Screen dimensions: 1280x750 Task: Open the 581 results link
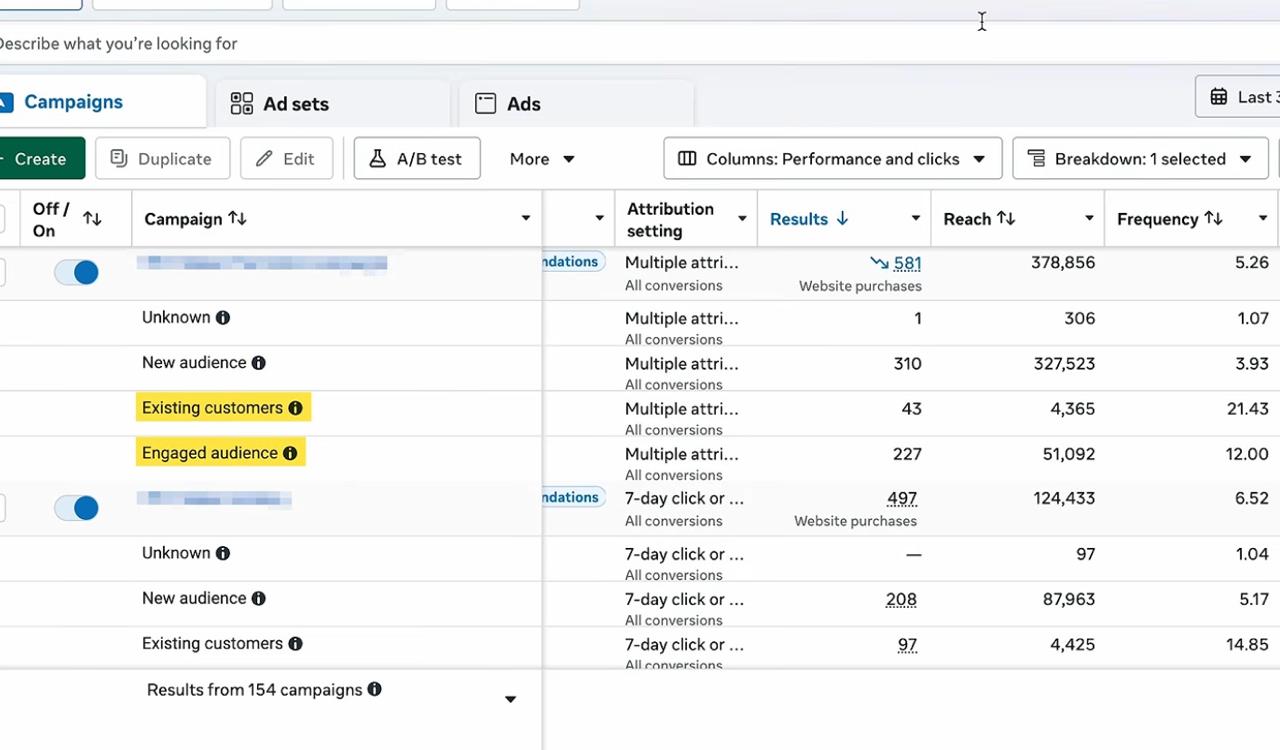point(907,264)
